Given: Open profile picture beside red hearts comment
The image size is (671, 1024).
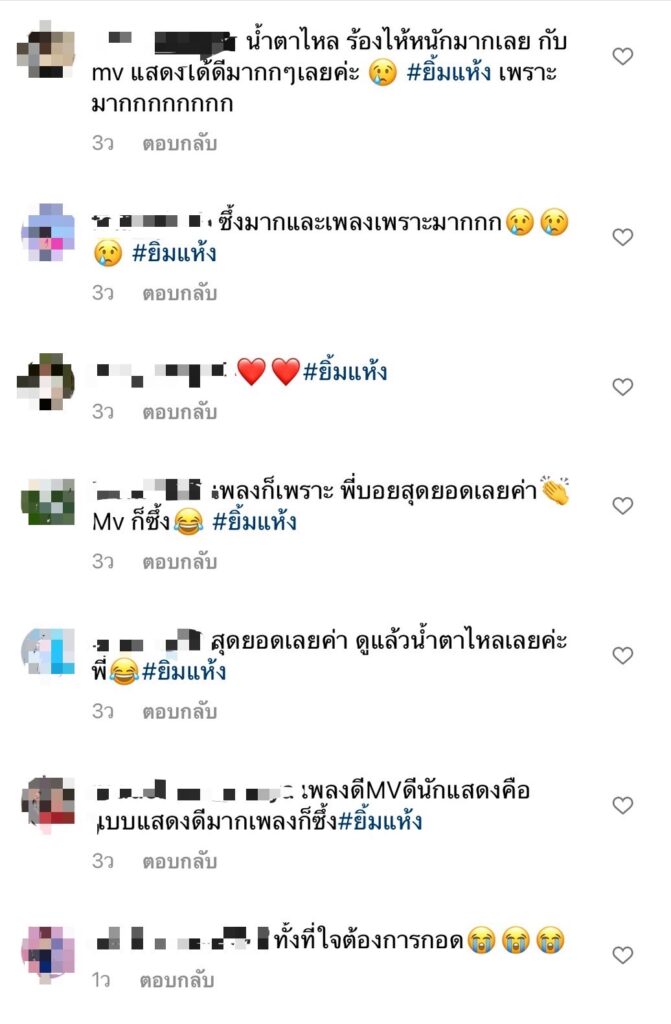Looking at the screenshot, I should (46, 381).
